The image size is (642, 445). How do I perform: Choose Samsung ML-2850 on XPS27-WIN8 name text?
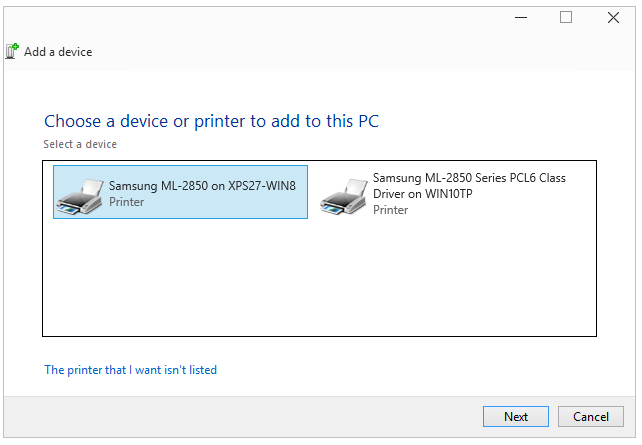click(x=202, y=186)
